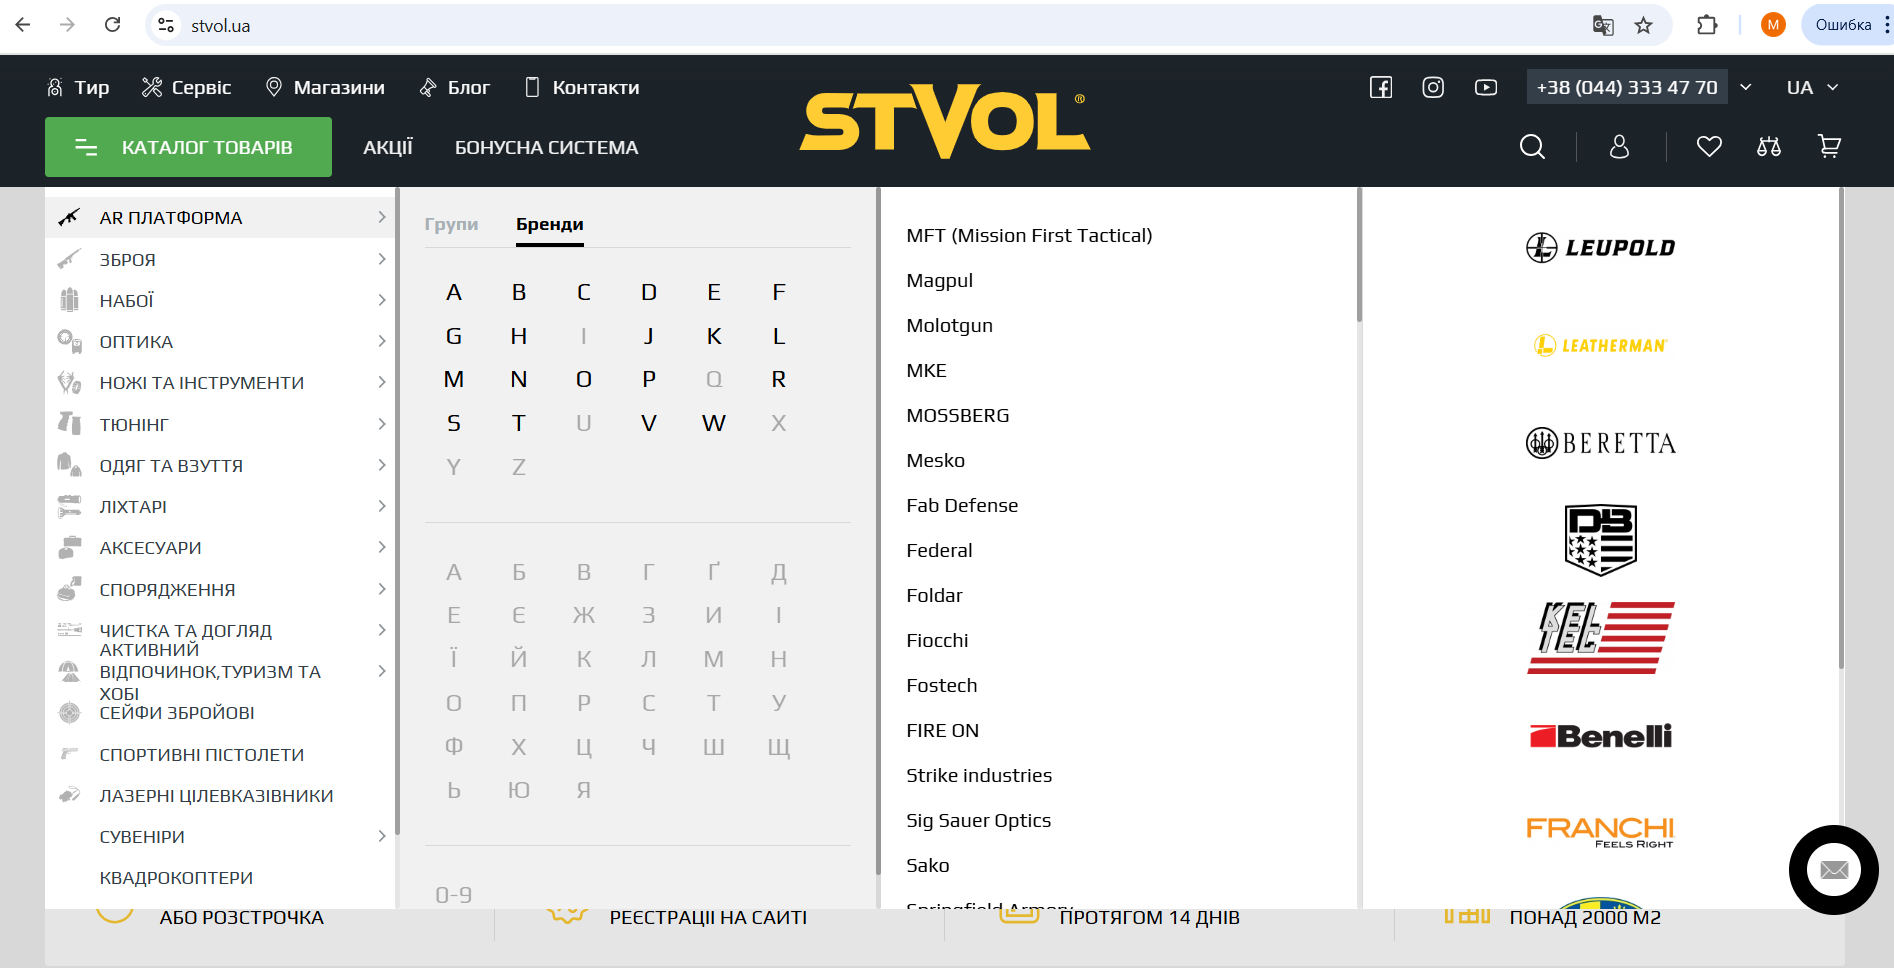
Task: Open the Тир menu item
Action: click(x=78, y=88)
